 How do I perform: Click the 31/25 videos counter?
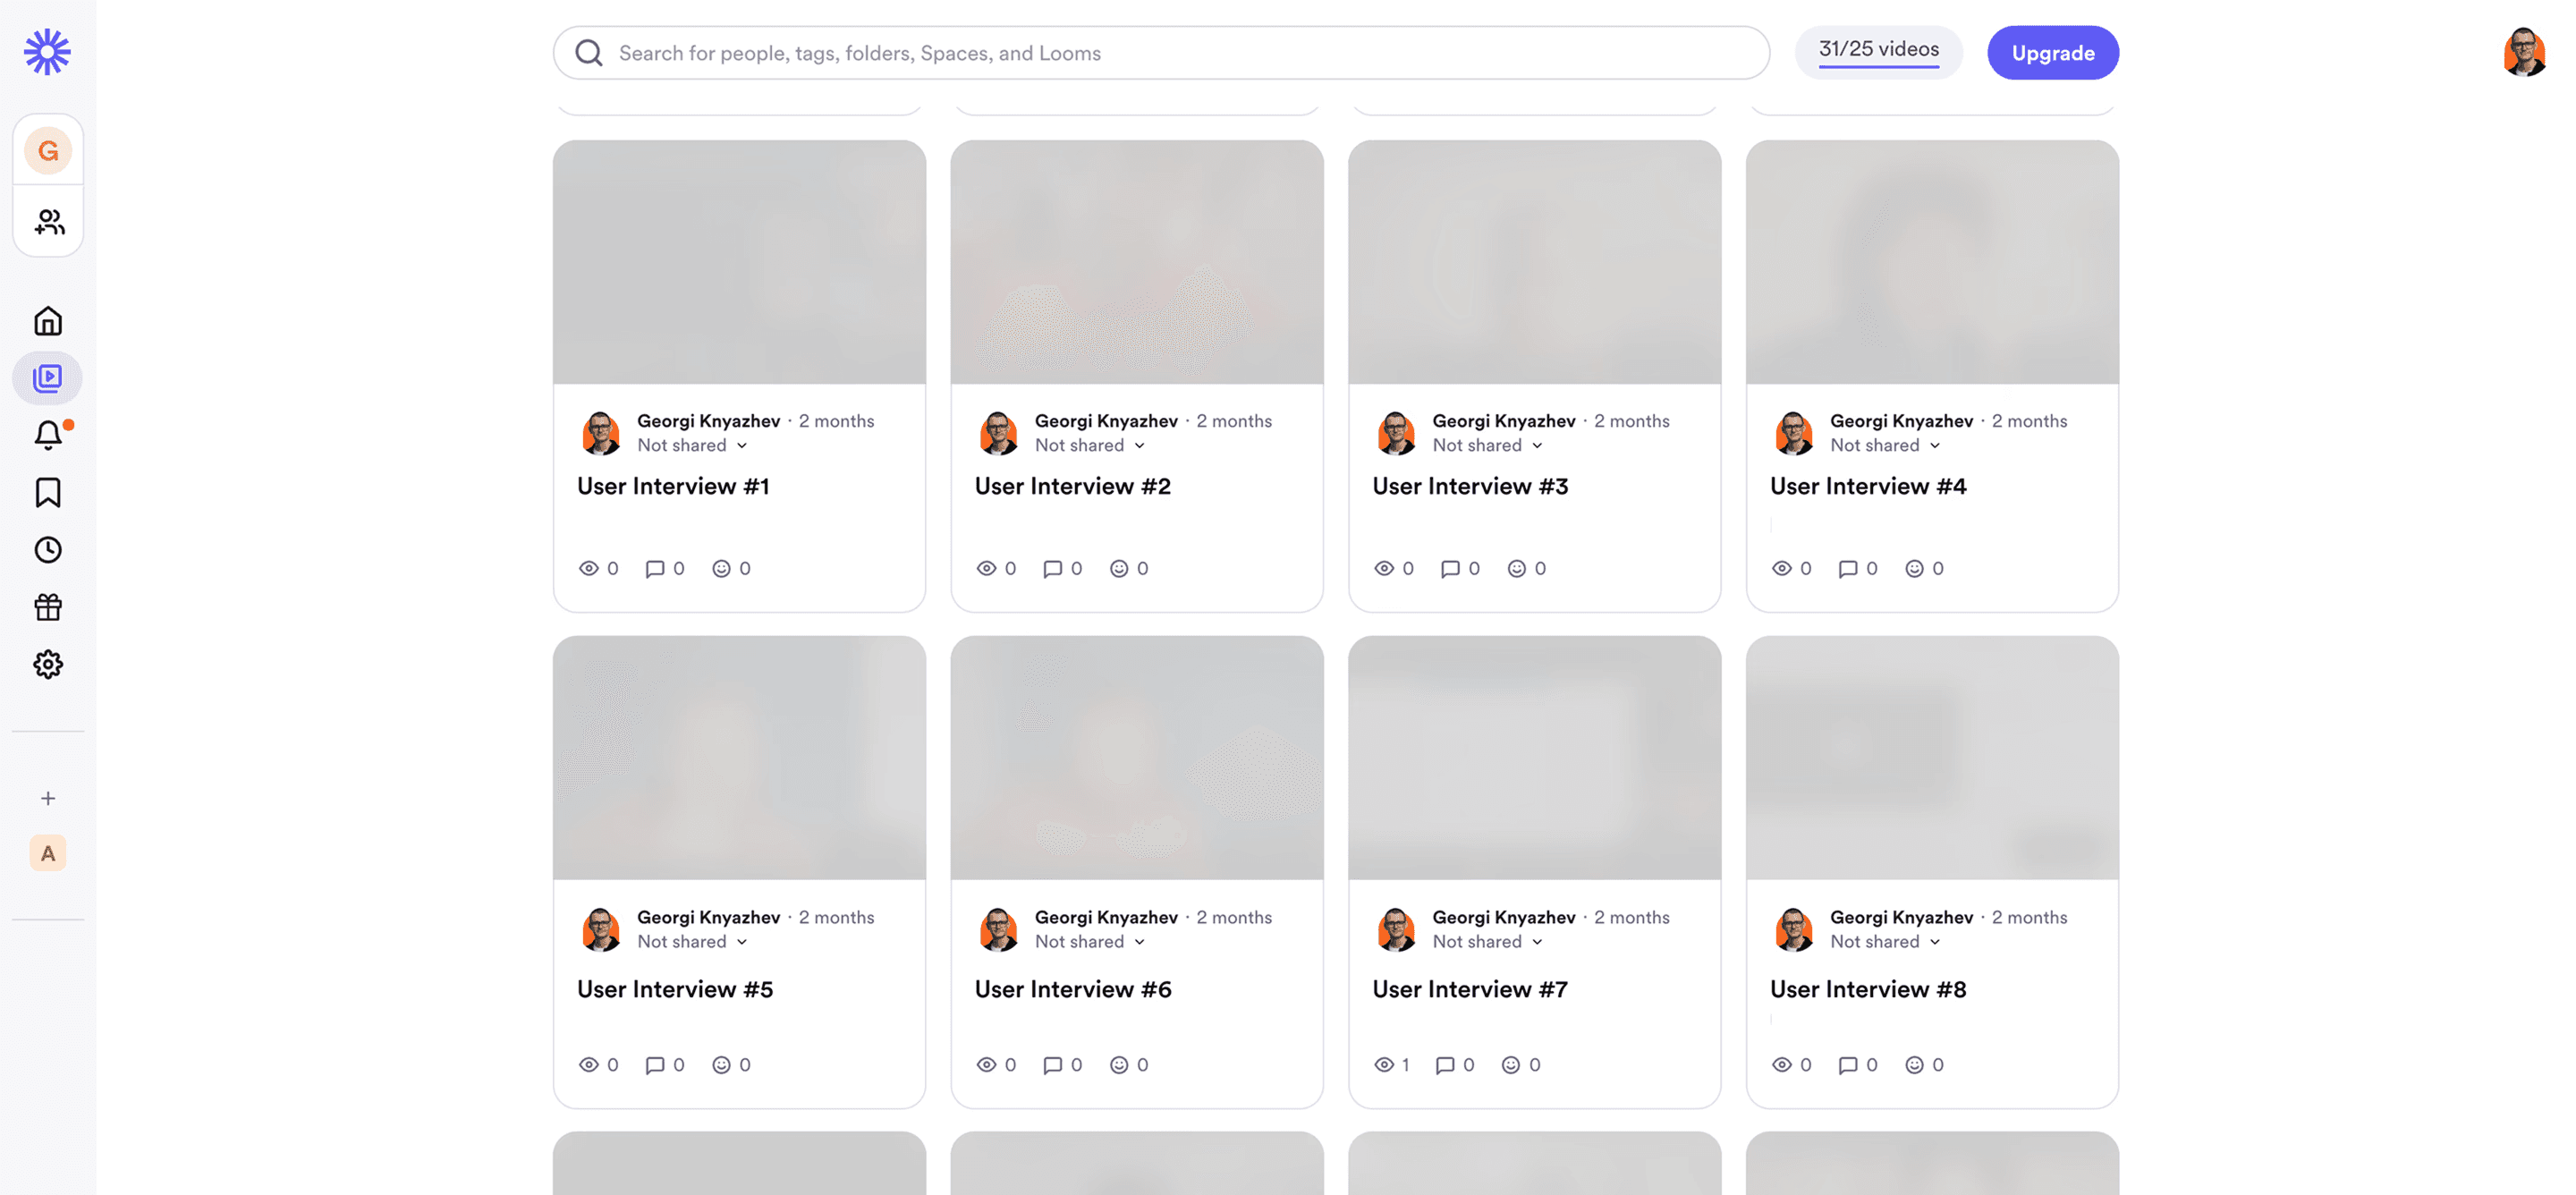[x=1879, y=53]
